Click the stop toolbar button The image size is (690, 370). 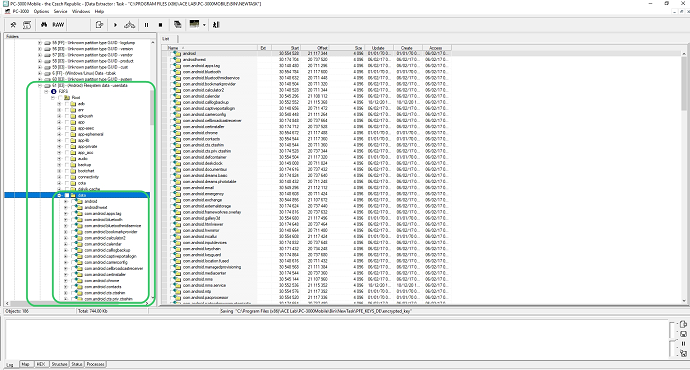[161, 25]
